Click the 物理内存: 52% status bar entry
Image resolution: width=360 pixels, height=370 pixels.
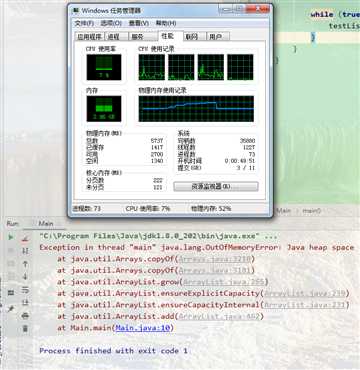click(x=211, y=209)
